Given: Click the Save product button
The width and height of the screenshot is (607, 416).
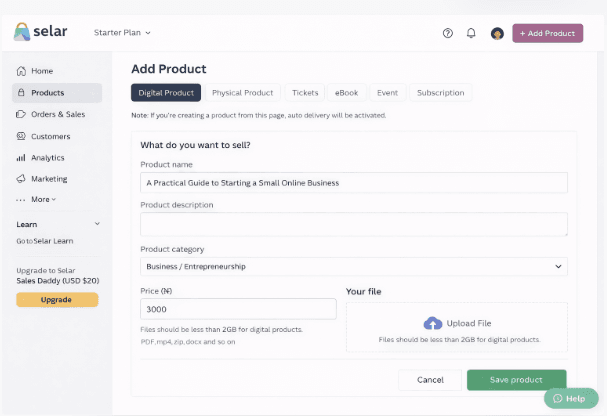Looking at the screenshot, I should tap(516, 380).
